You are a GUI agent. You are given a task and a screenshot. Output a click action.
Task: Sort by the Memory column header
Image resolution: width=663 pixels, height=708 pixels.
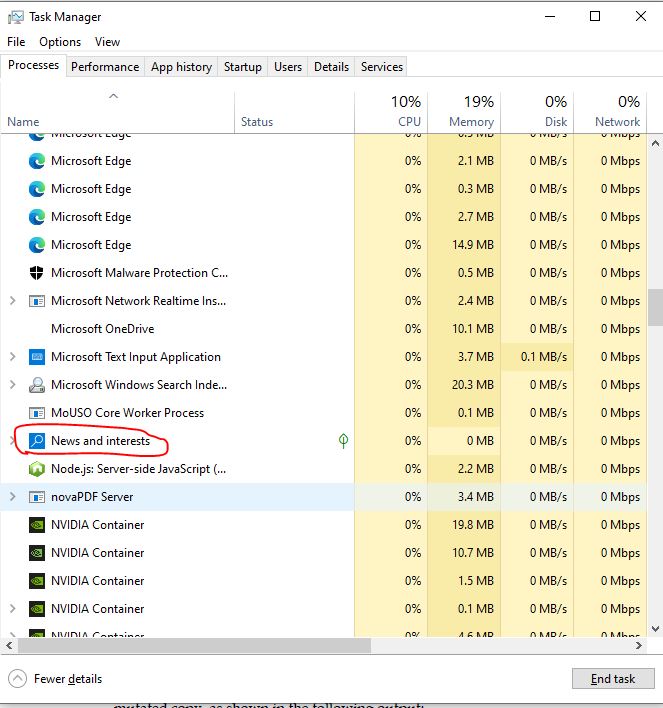[464, 113]
